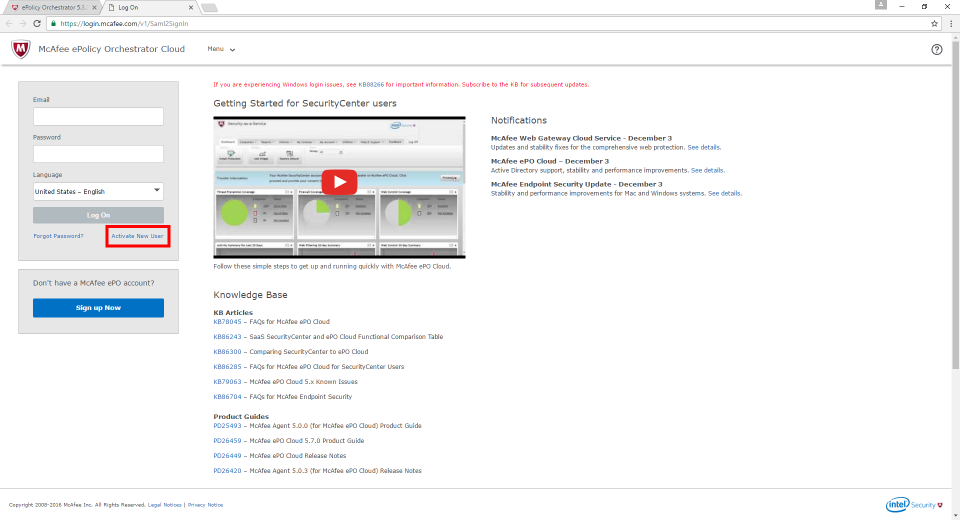
Task: Bookmark this page with the star icon
Action: tap(933, 22)
